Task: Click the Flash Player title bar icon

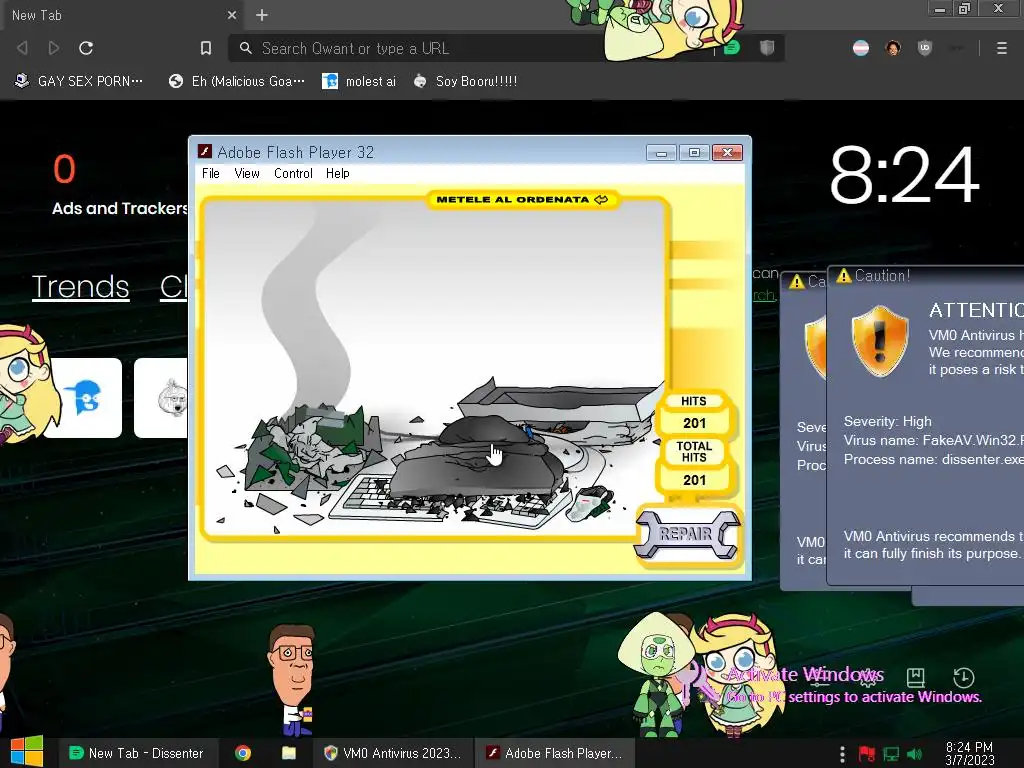Action: pos(205,152)
